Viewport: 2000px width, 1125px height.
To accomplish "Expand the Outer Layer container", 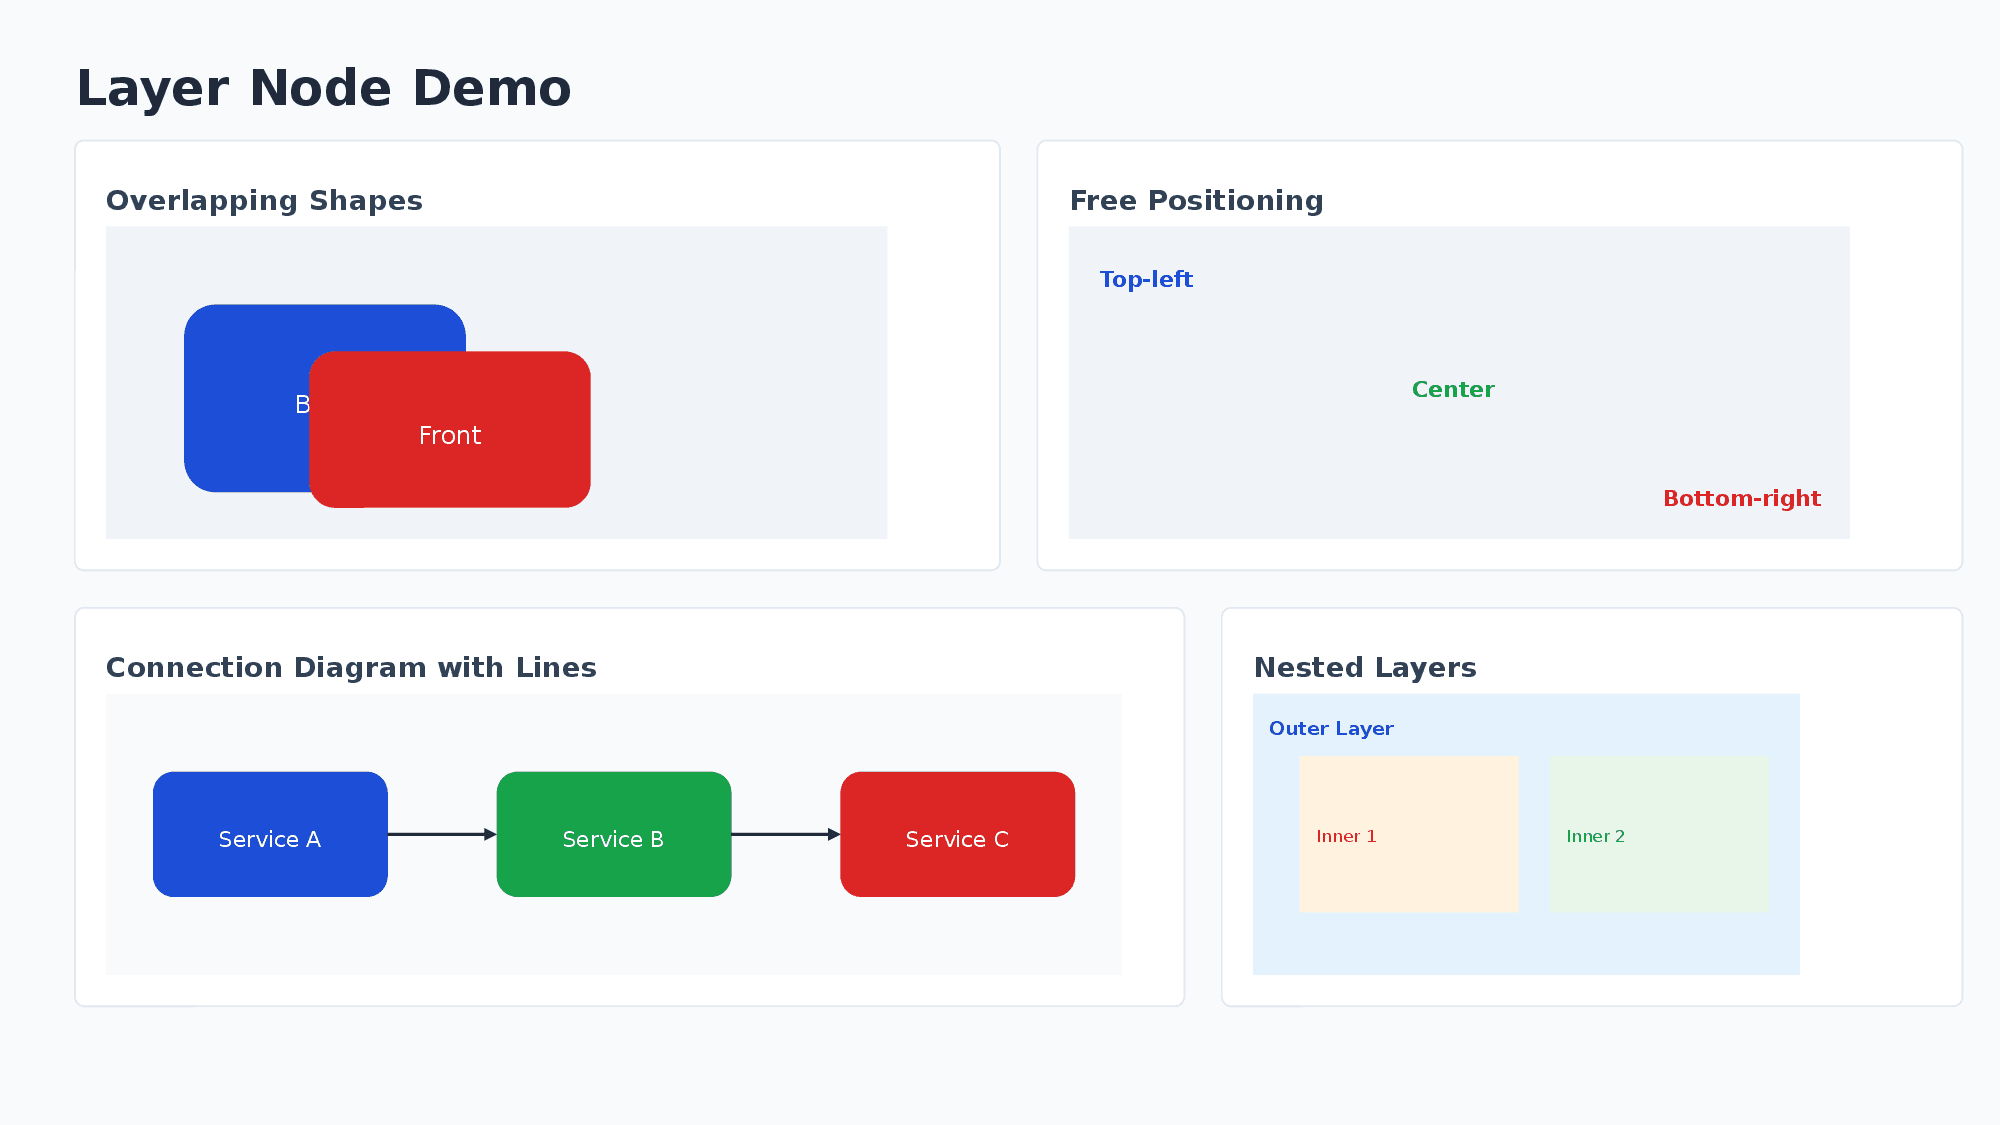I will click(x=1330, y=728).
